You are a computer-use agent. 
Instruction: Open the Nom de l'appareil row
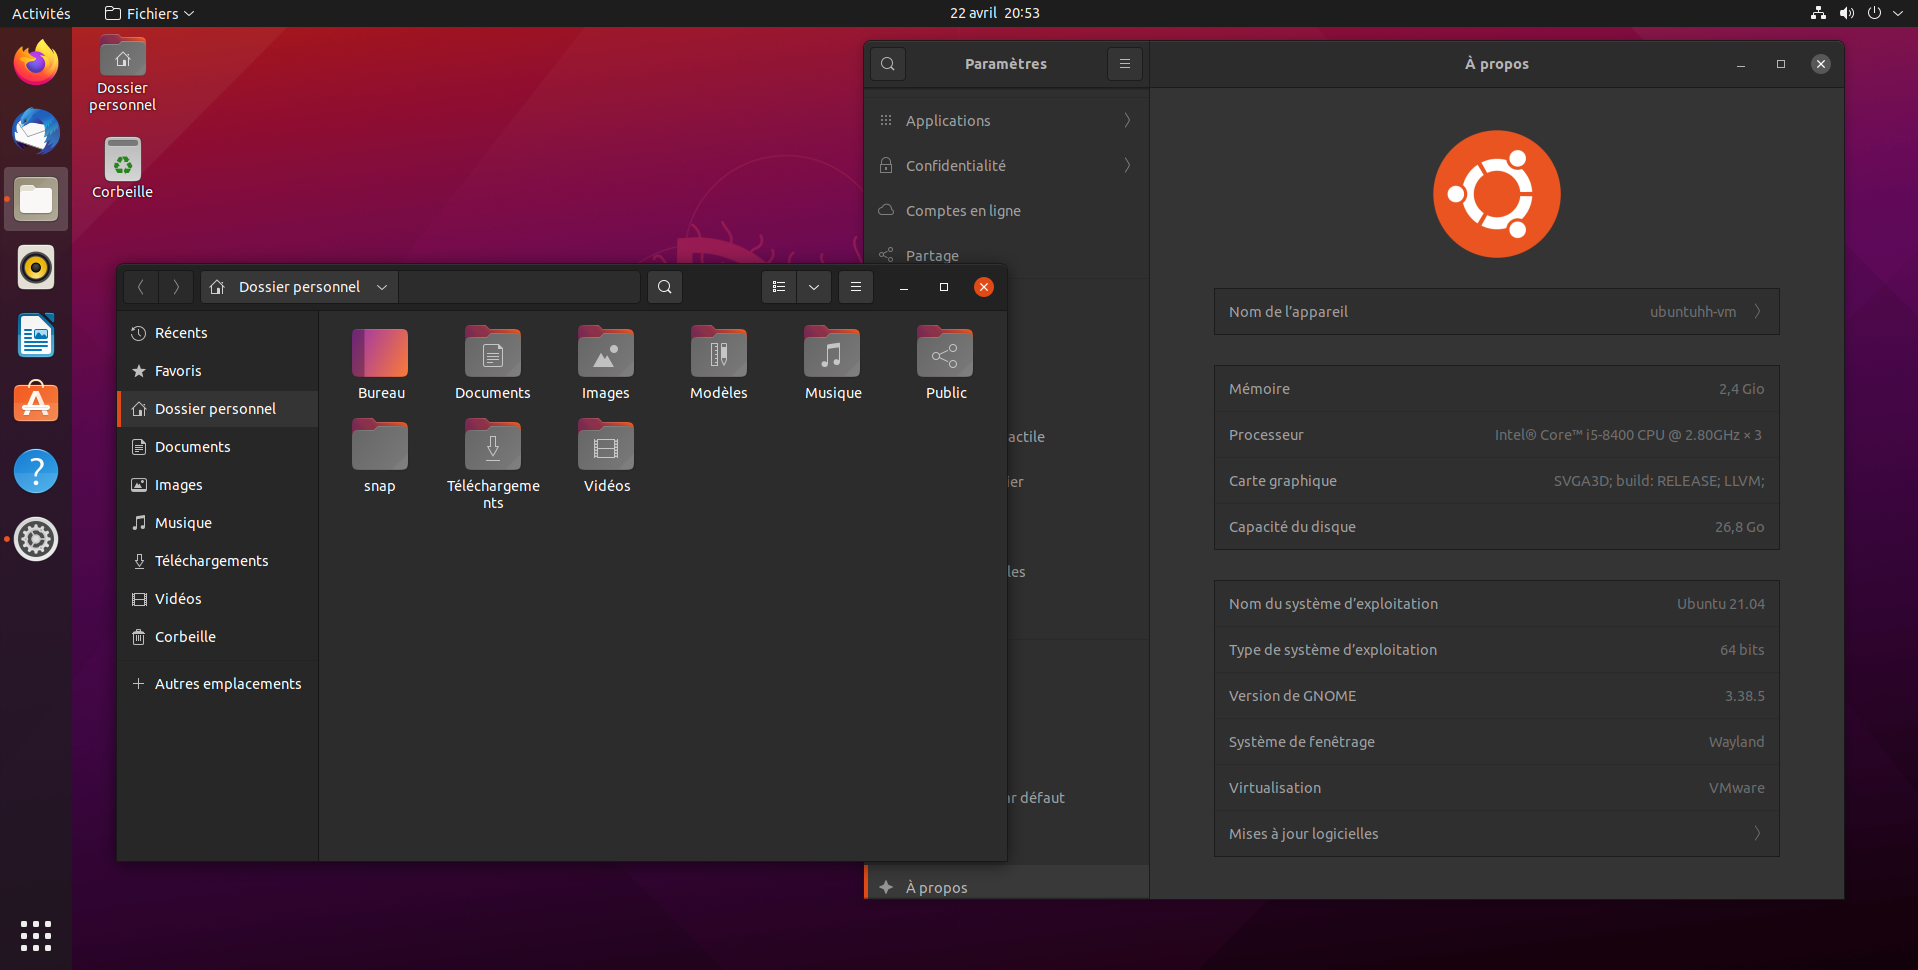(x=1495, y=311)
